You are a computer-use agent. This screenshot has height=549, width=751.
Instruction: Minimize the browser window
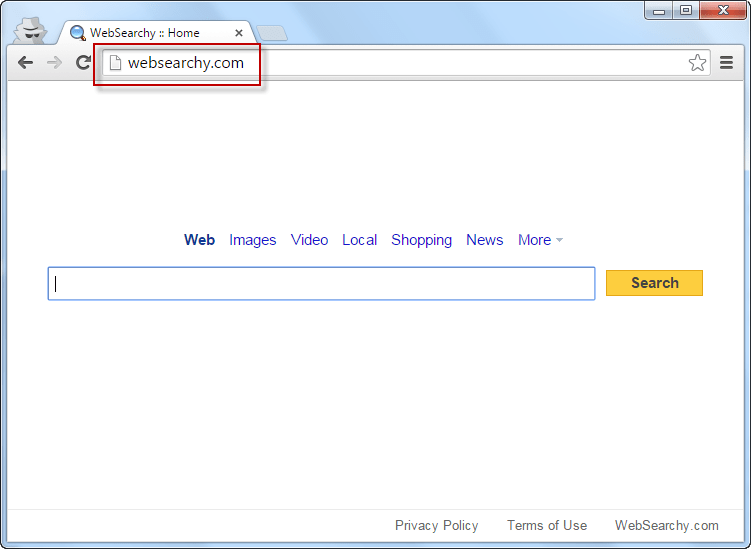(x=659, y=10)
